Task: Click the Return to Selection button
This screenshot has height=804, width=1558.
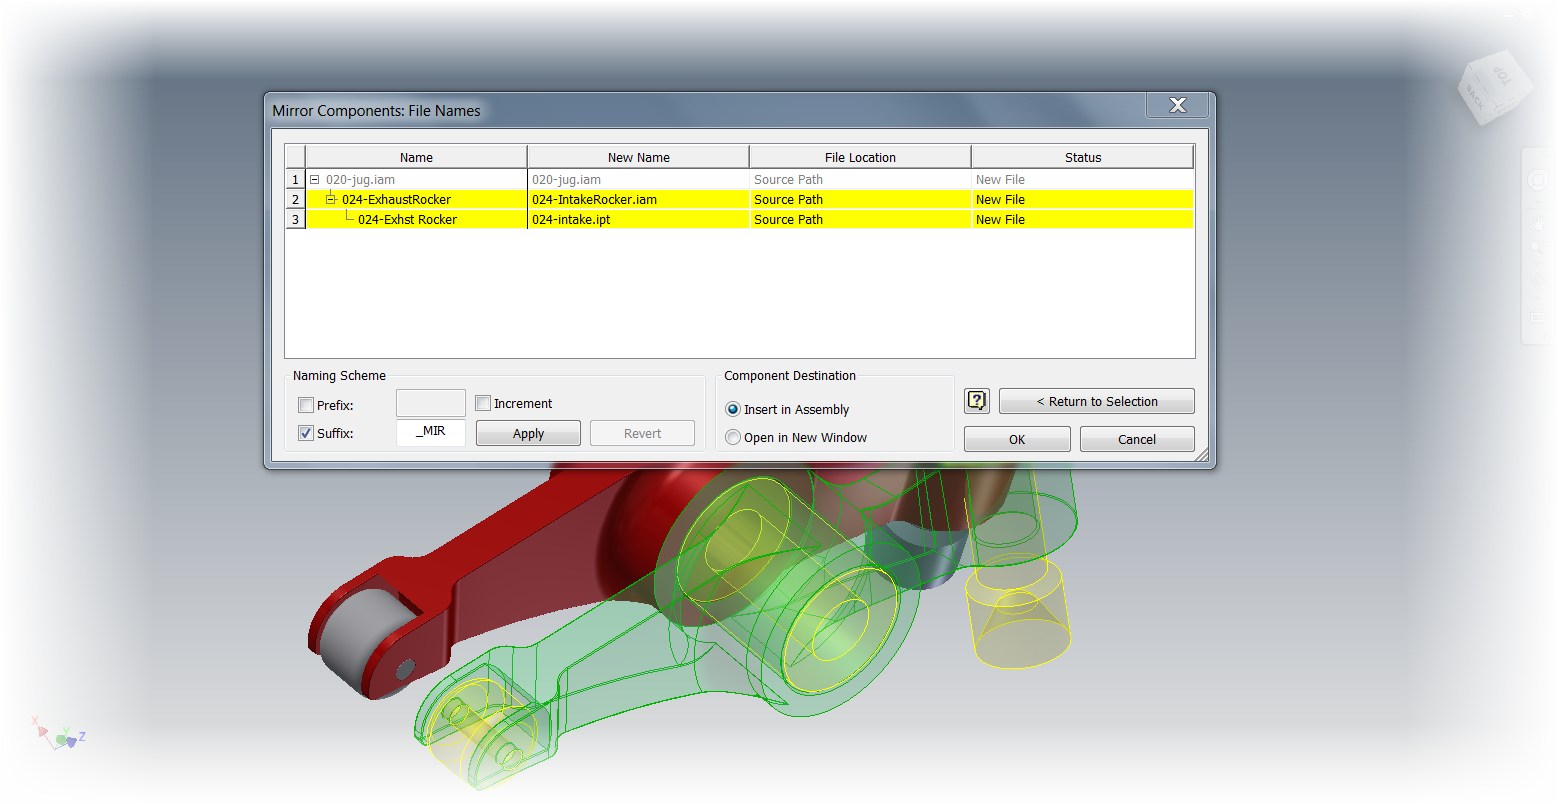Action: tap(1096, 400)
